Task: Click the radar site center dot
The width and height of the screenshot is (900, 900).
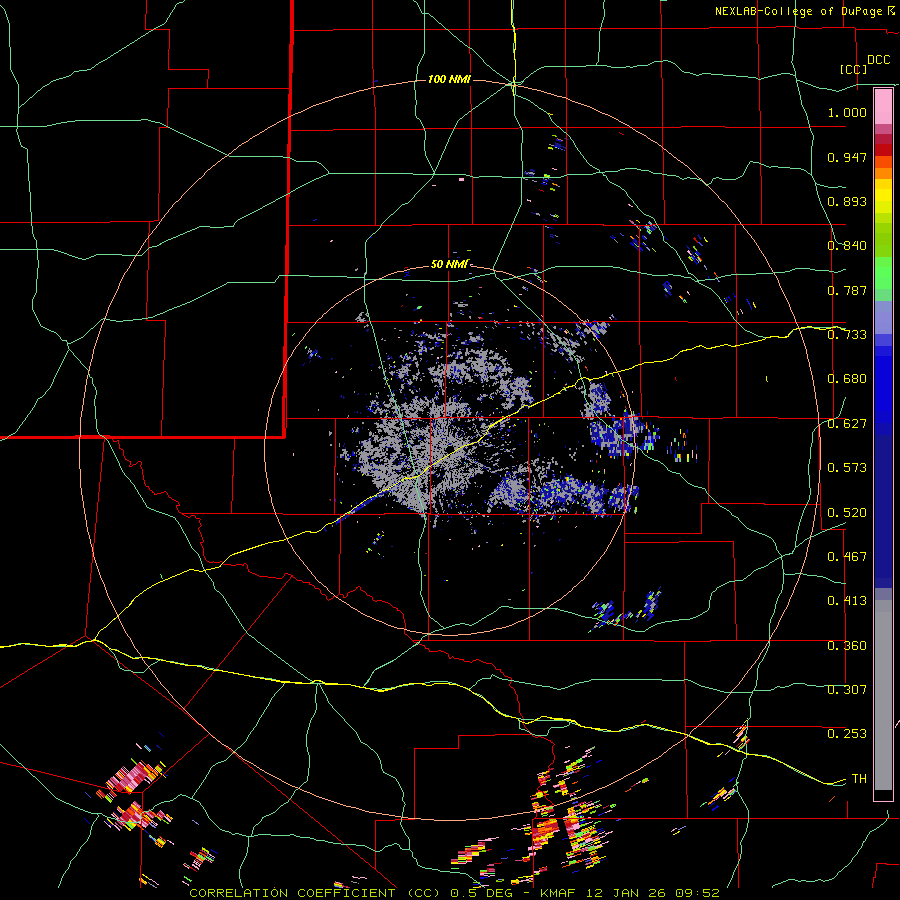Action: tap(449, 449)
